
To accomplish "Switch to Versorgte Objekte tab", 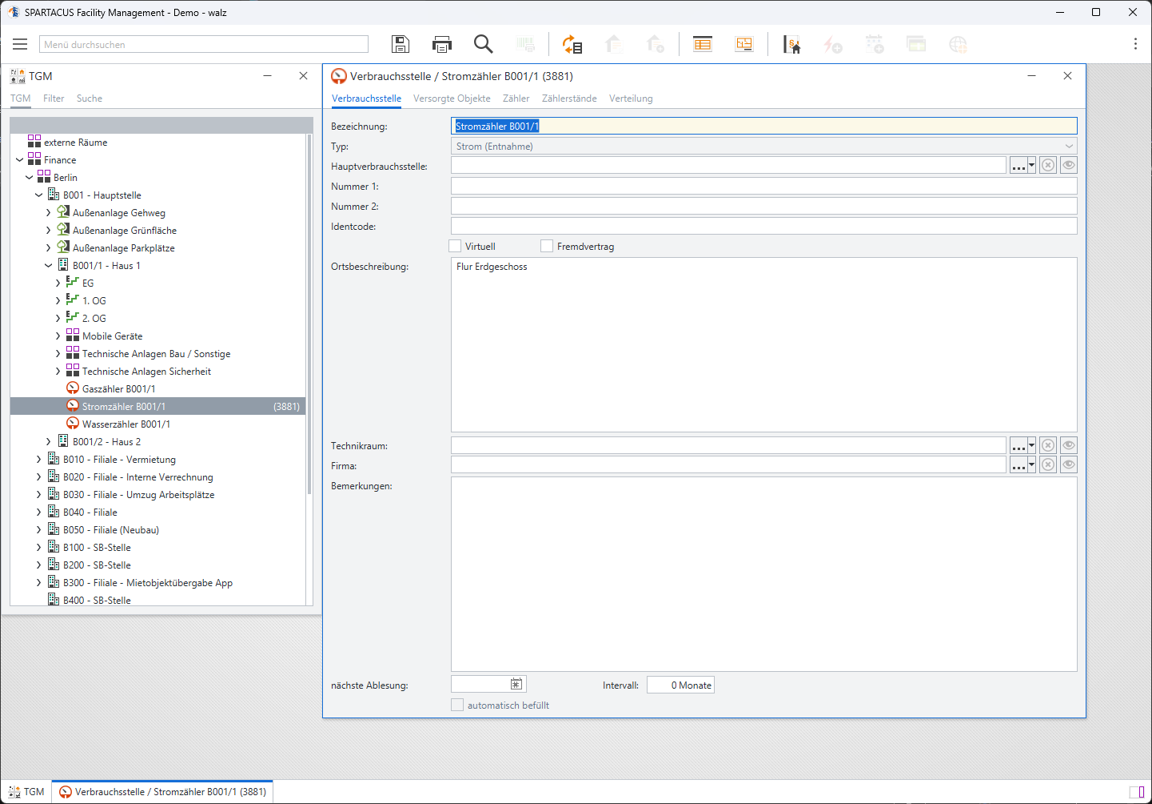I will tap(451, 98).
